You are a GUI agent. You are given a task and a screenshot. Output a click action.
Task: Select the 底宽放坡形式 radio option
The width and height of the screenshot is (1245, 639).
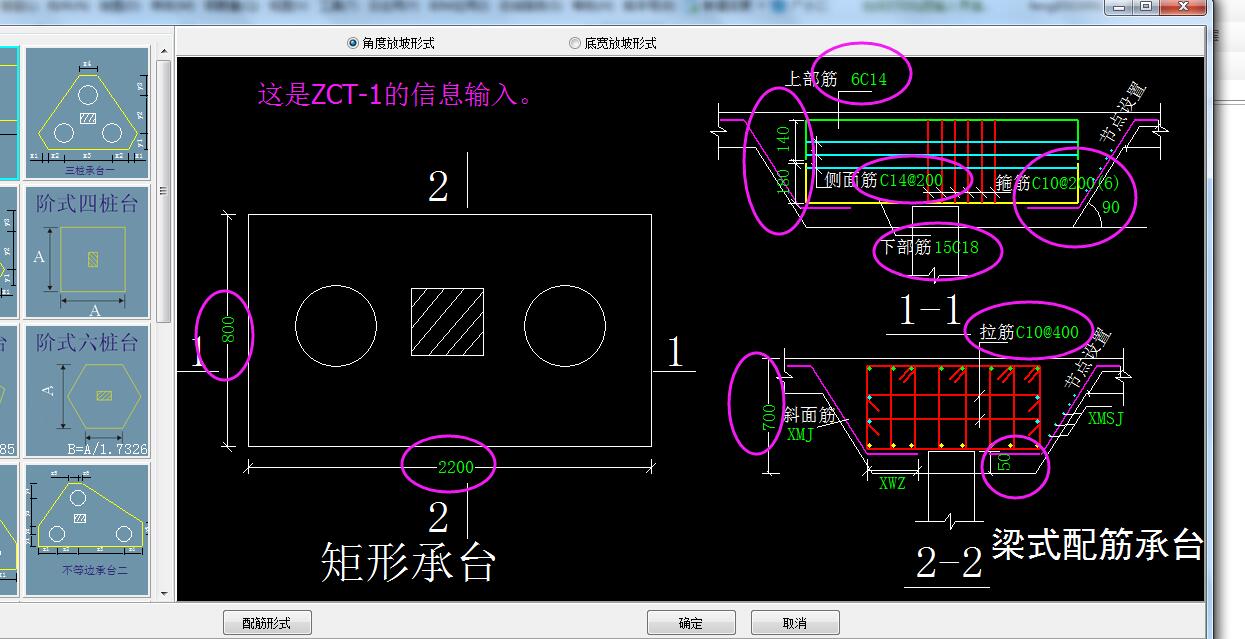click(613, 43)
